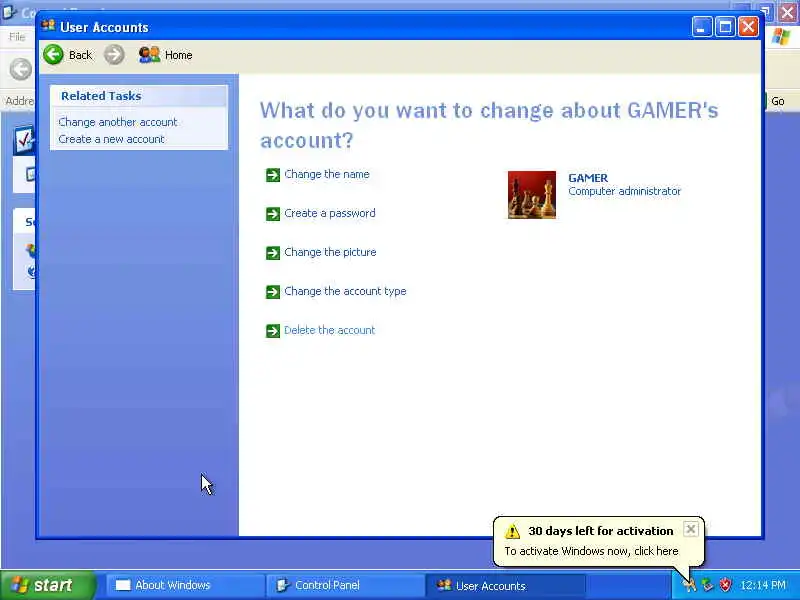Click the User Accounts taskbar button
The image size is (800, 600).
tap(505, 586)
